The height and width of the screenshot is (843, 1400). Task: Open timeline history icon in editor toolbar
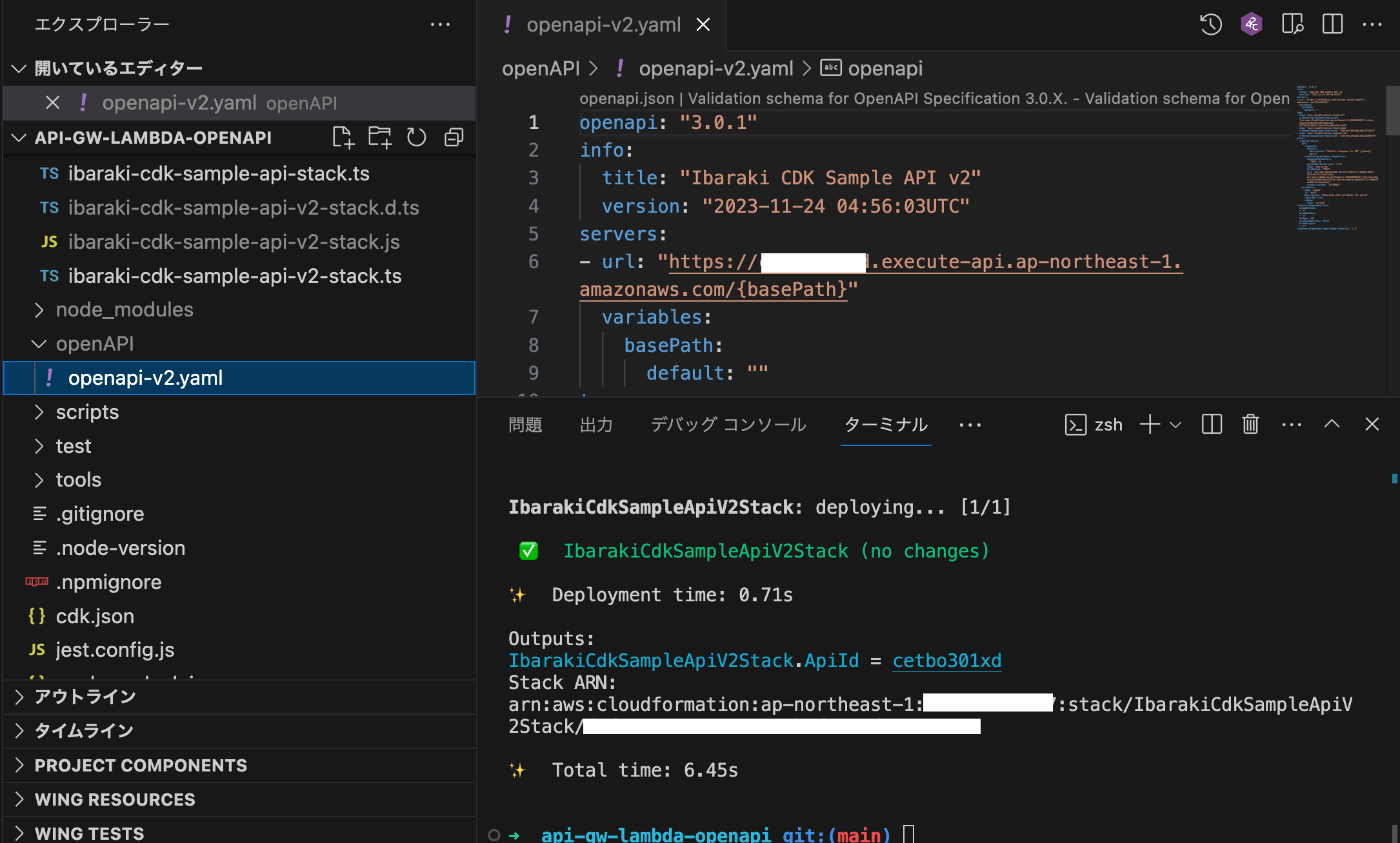[1211, 25]
